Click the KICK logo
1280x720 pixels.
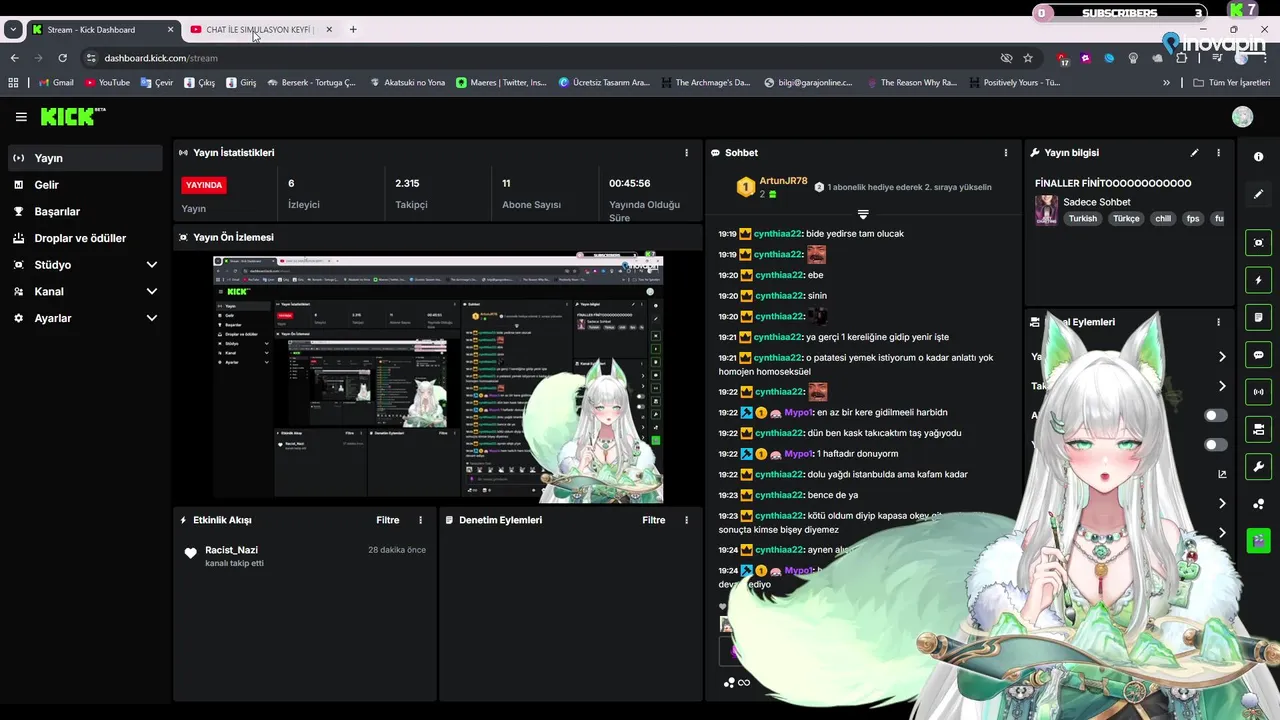pos(72,117)
